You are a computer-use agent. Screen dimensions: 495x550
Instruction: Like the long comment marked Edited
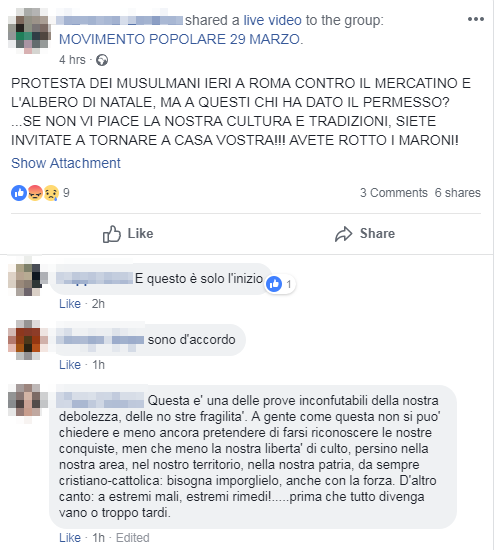(x=70, y=538)
